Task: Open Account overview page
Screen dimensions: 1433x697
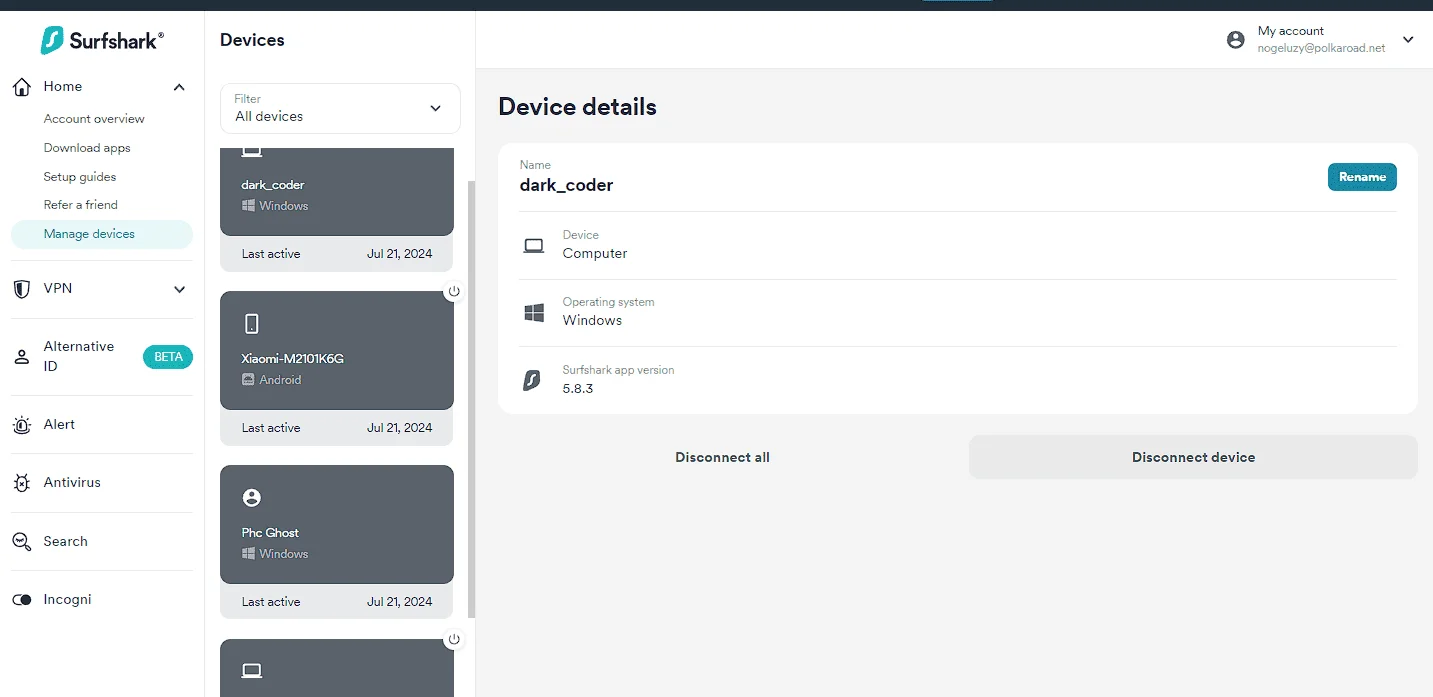Action: coord(94,119)
